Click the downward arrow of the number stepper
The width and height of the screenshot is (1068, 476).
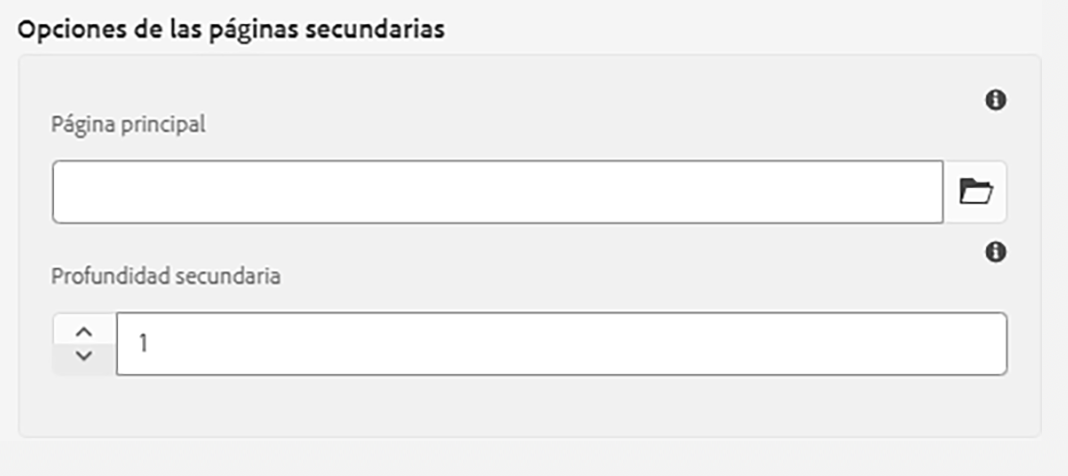(84, 357)
